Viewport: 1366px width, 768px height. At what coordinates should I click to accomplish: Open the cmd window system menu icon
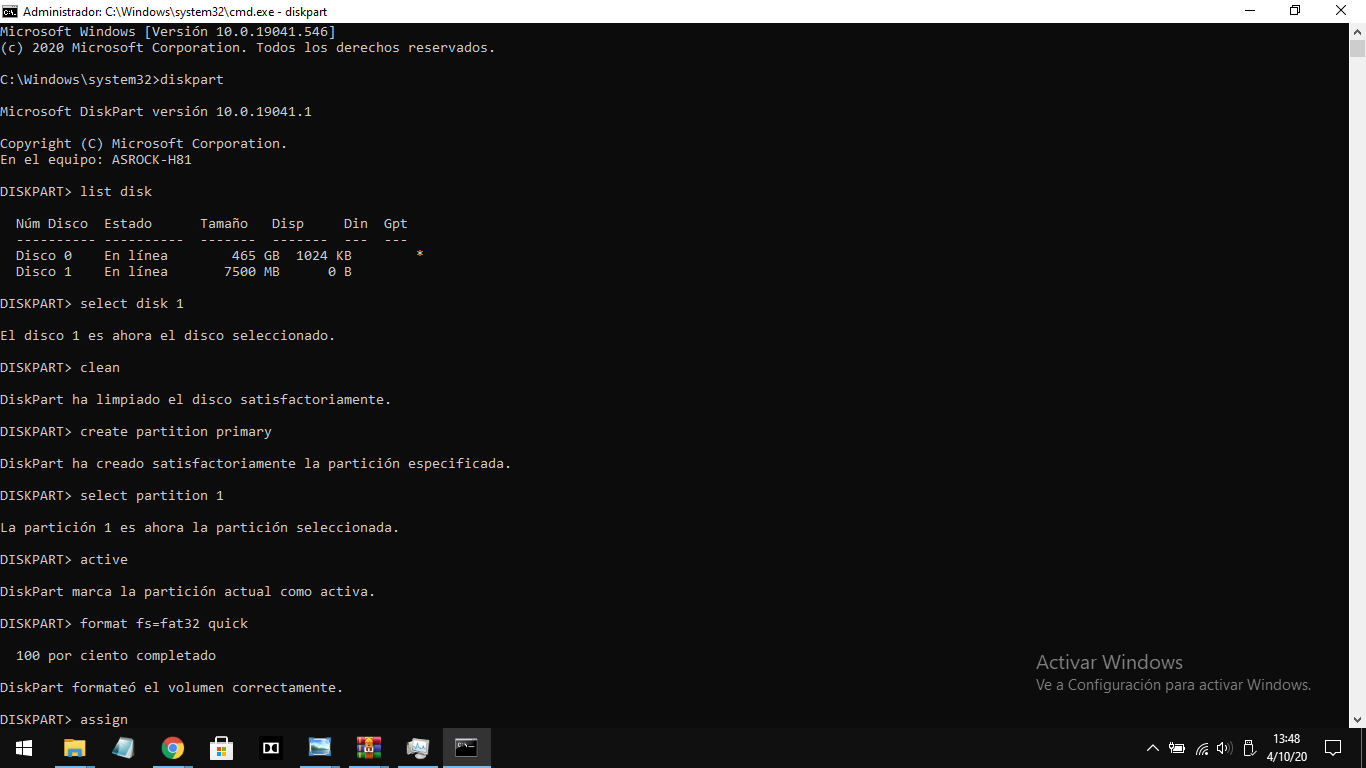[x=10, y=11]
